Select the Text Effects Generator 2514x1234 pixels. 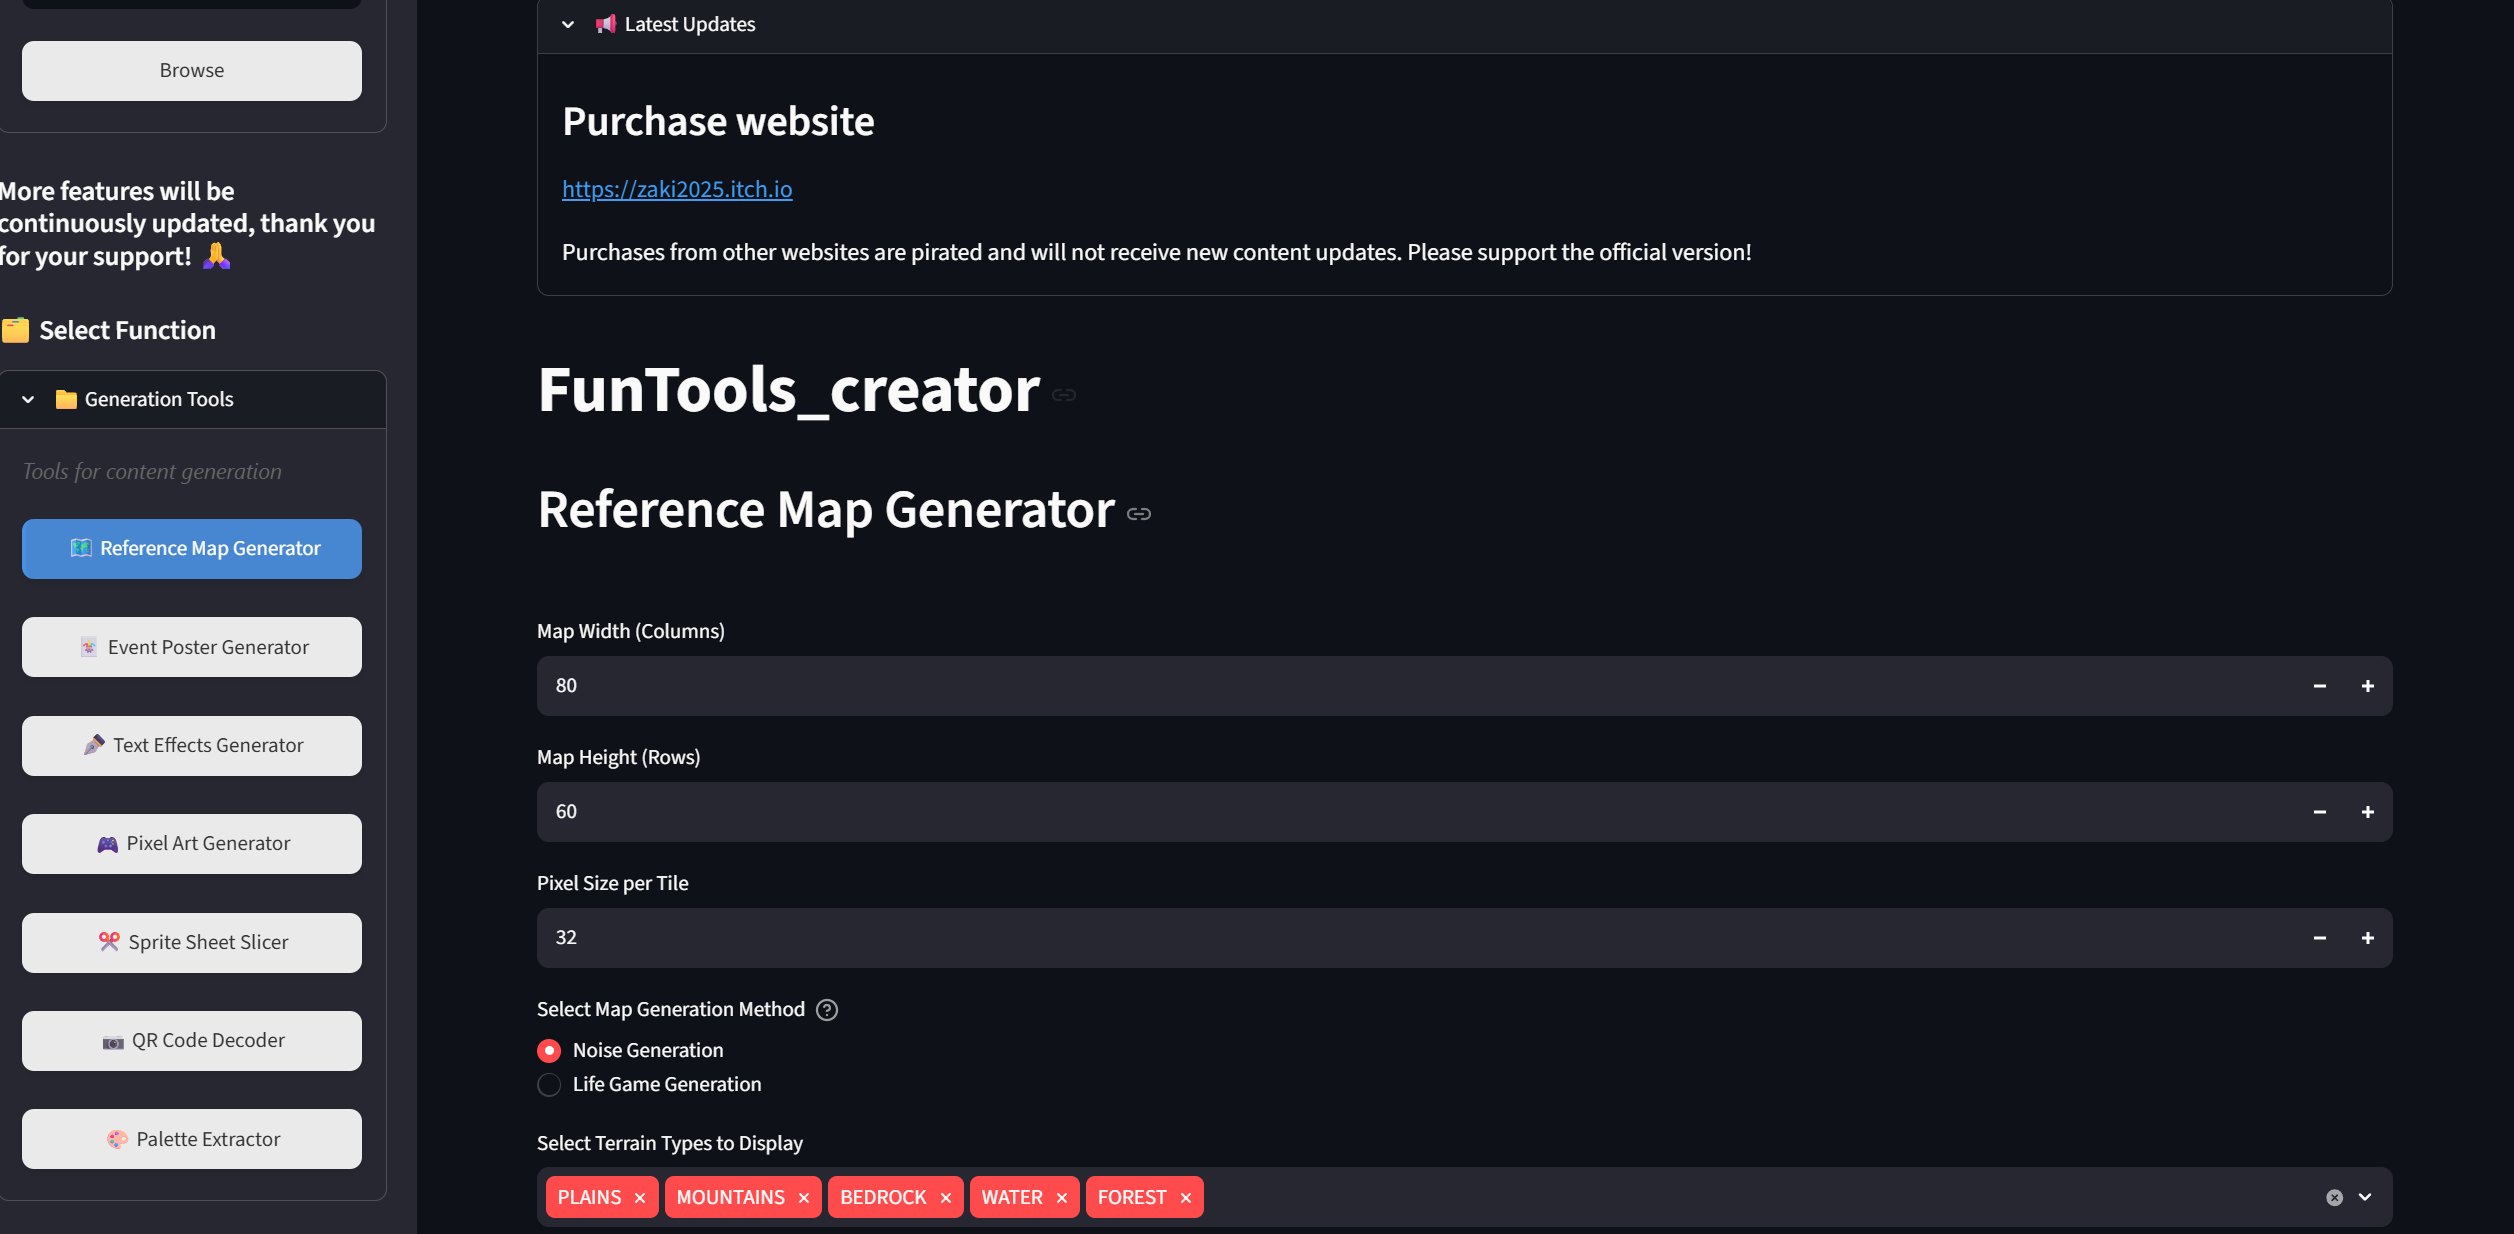(192, 746)
